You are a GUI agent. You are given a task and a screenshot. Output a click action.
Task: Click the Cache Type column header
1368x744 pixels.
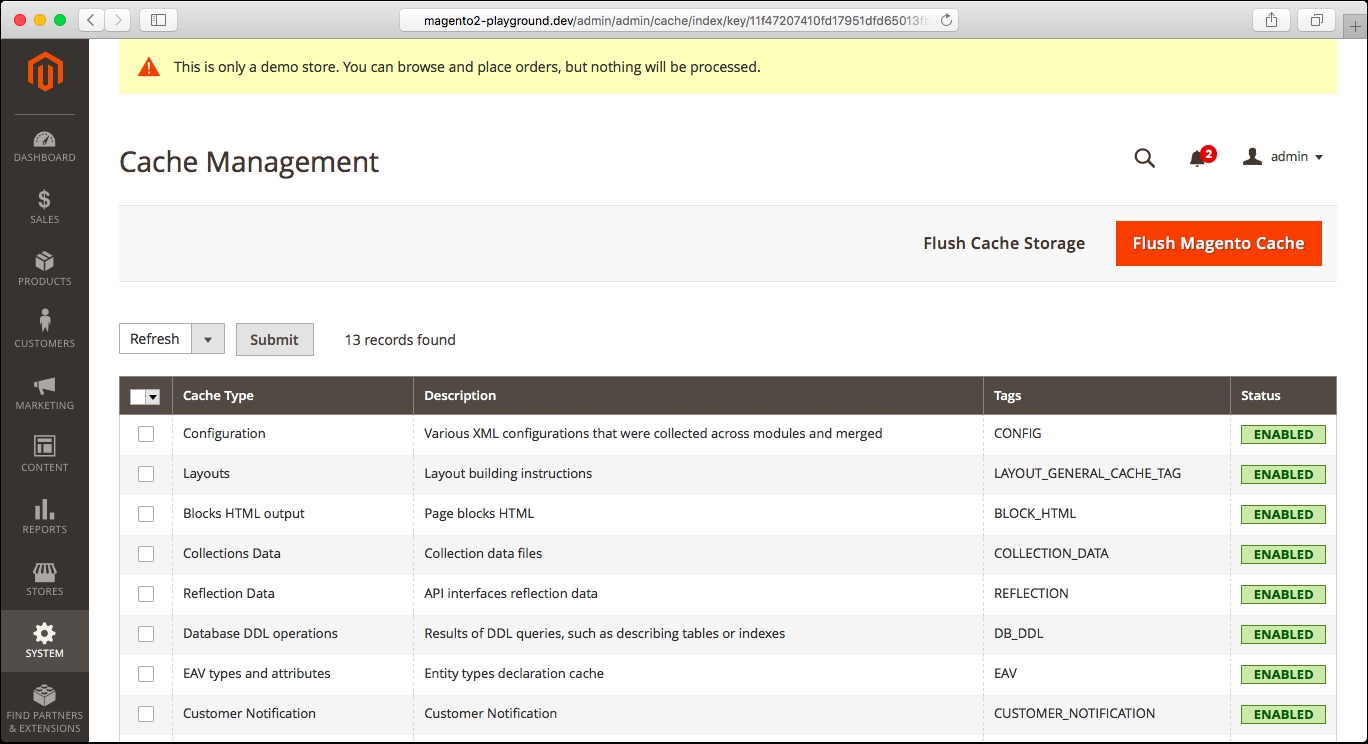(x=293, y=396)
